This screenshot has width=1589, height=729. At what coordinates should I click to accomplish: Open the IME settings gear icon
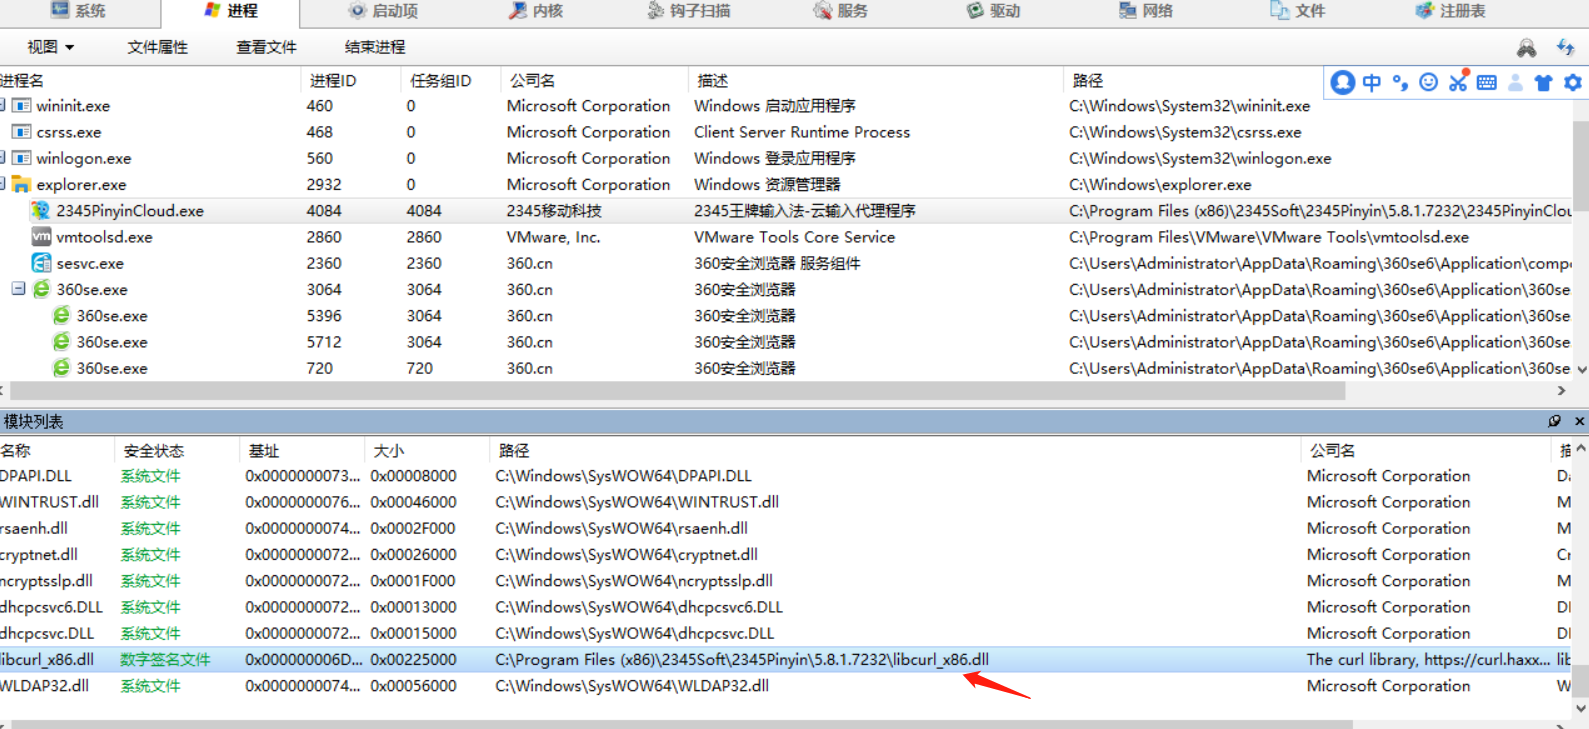[x=1573, y=83]
